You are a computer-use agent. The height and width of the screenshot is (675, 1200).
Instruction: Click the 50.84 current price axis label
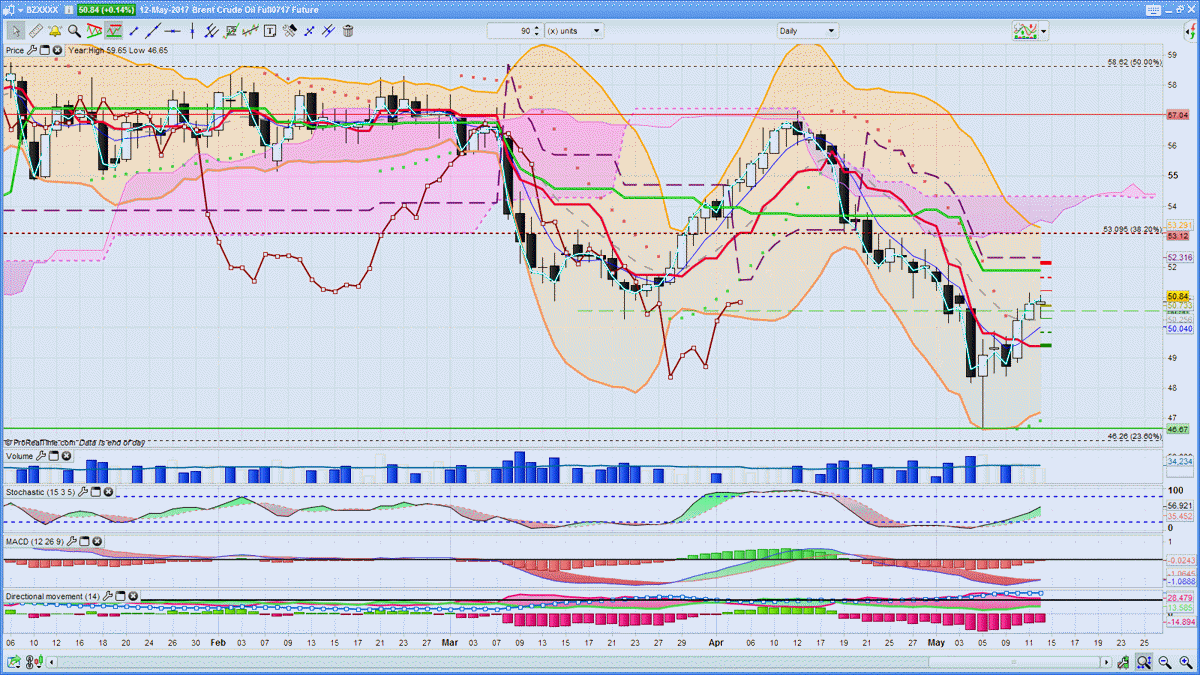pos(1177,296)
